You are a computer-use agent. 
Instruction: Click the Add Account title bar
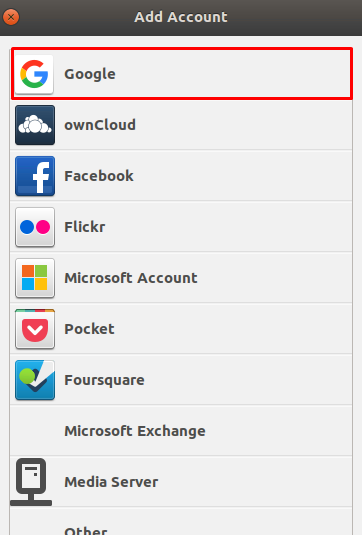[x=181, y=17]
